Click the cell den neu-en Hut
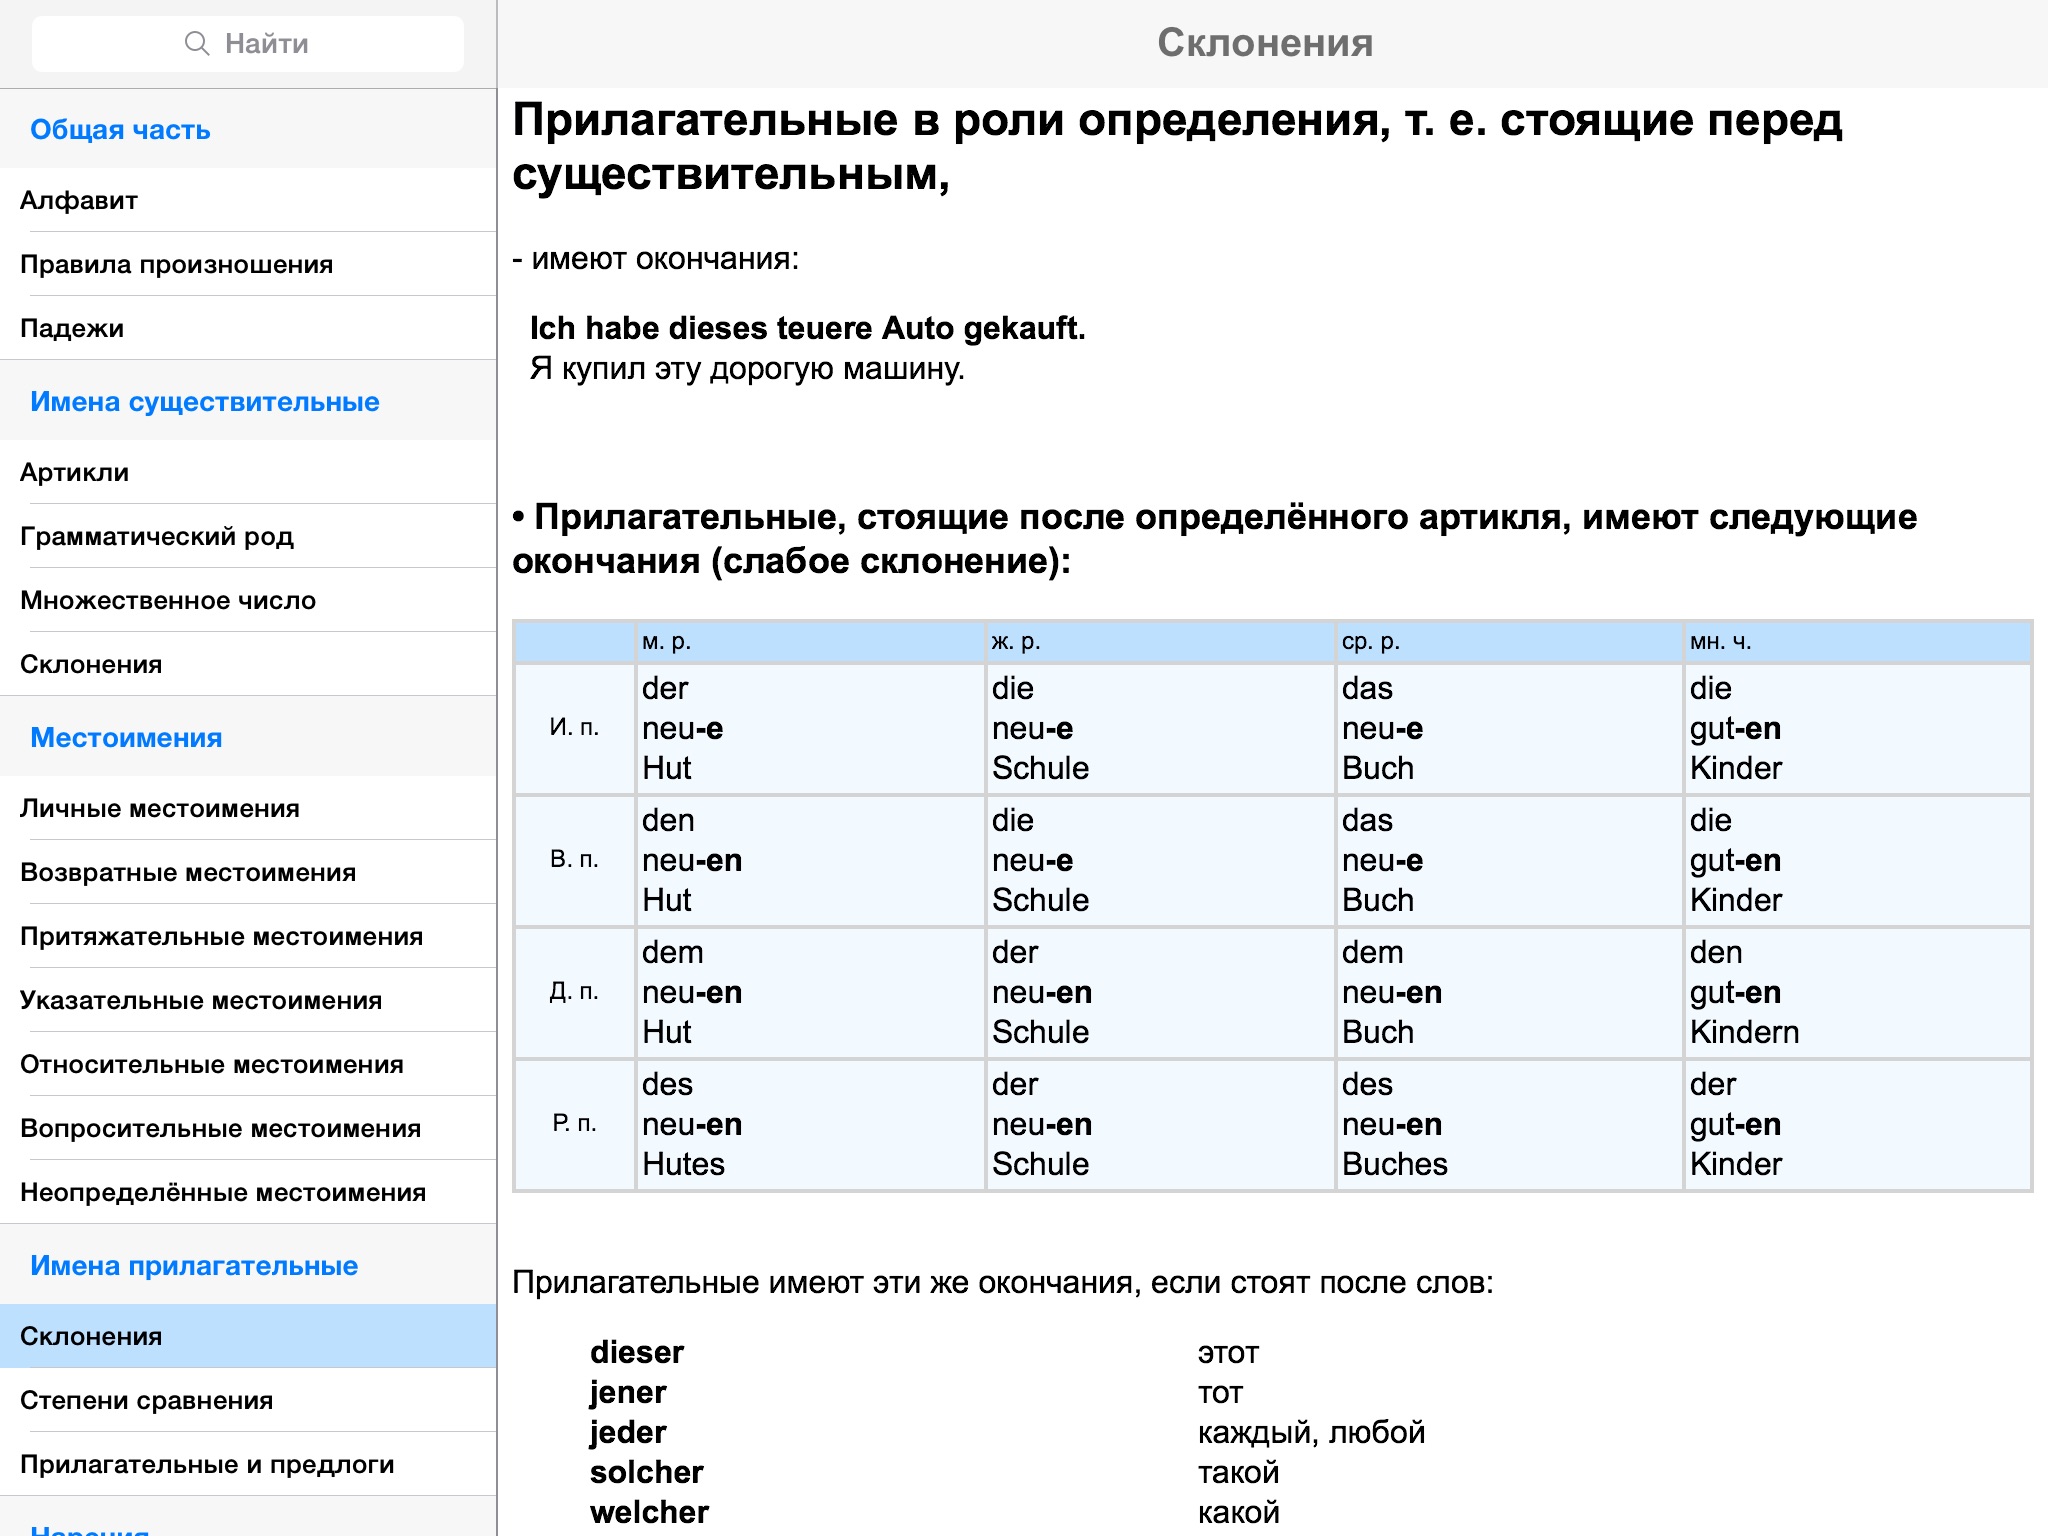The width and height of the screenshot is (2048, 1536). coord(811,861)
